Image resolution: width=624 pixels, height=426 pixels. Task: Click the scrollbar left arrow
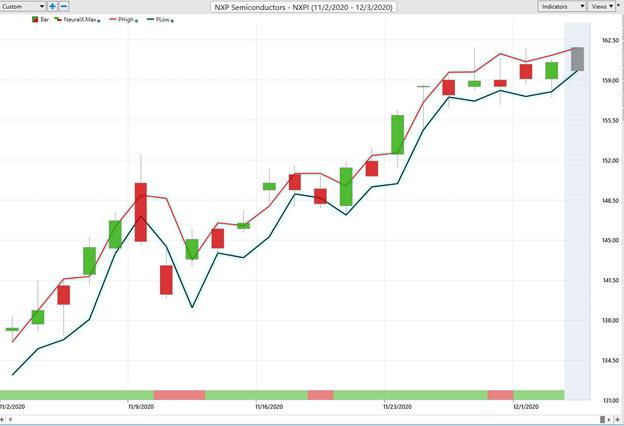10,419
